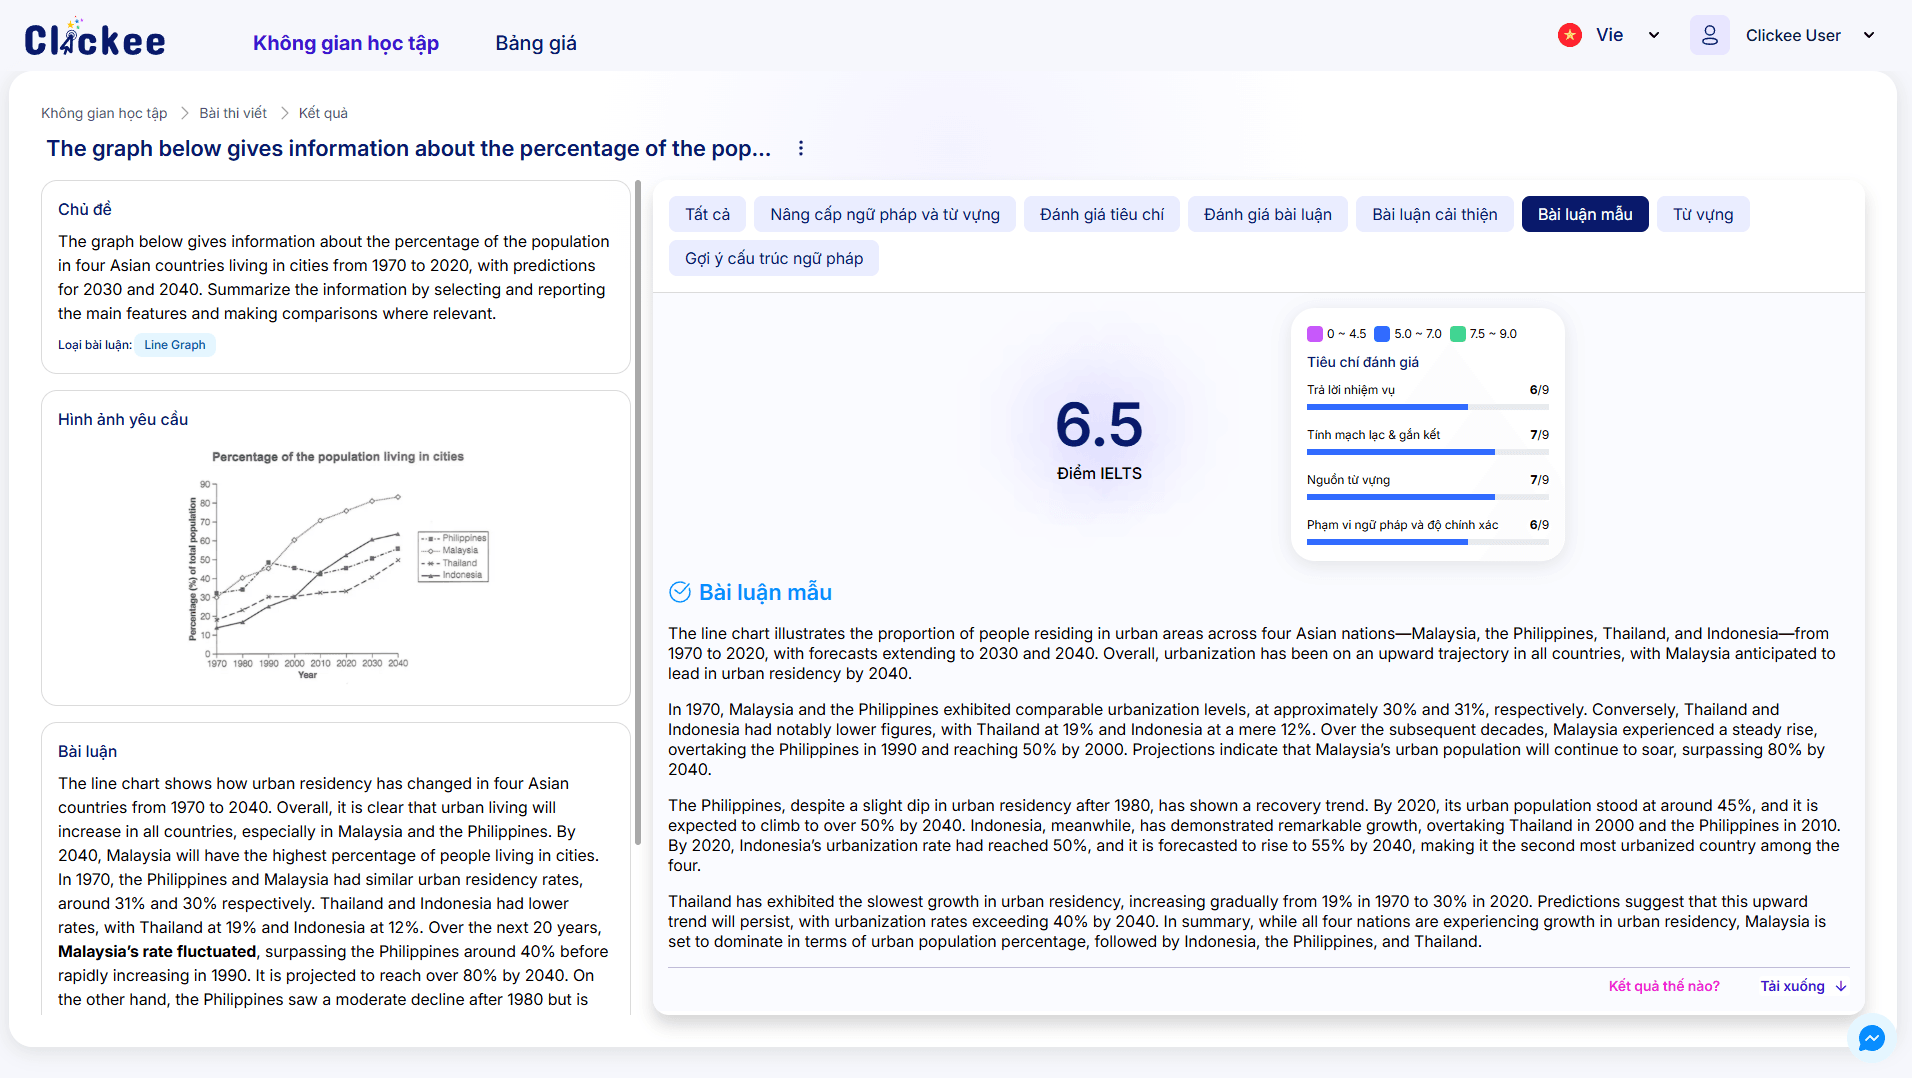
Task: Click the Vietnam flag icon
Action: (x=1570, y=35)
